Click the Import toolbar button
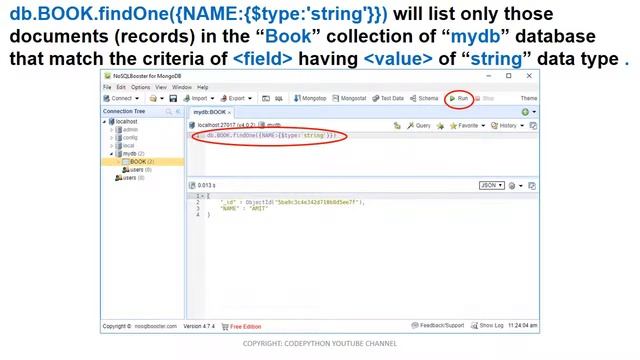The width and height of the screenshot is (640, 360). coord(196,98)
